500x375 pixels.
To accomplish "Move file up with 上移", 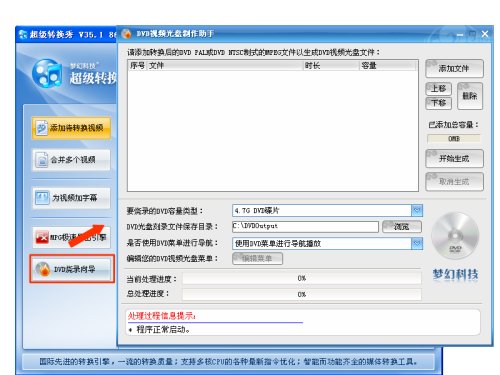I will 439,89.
